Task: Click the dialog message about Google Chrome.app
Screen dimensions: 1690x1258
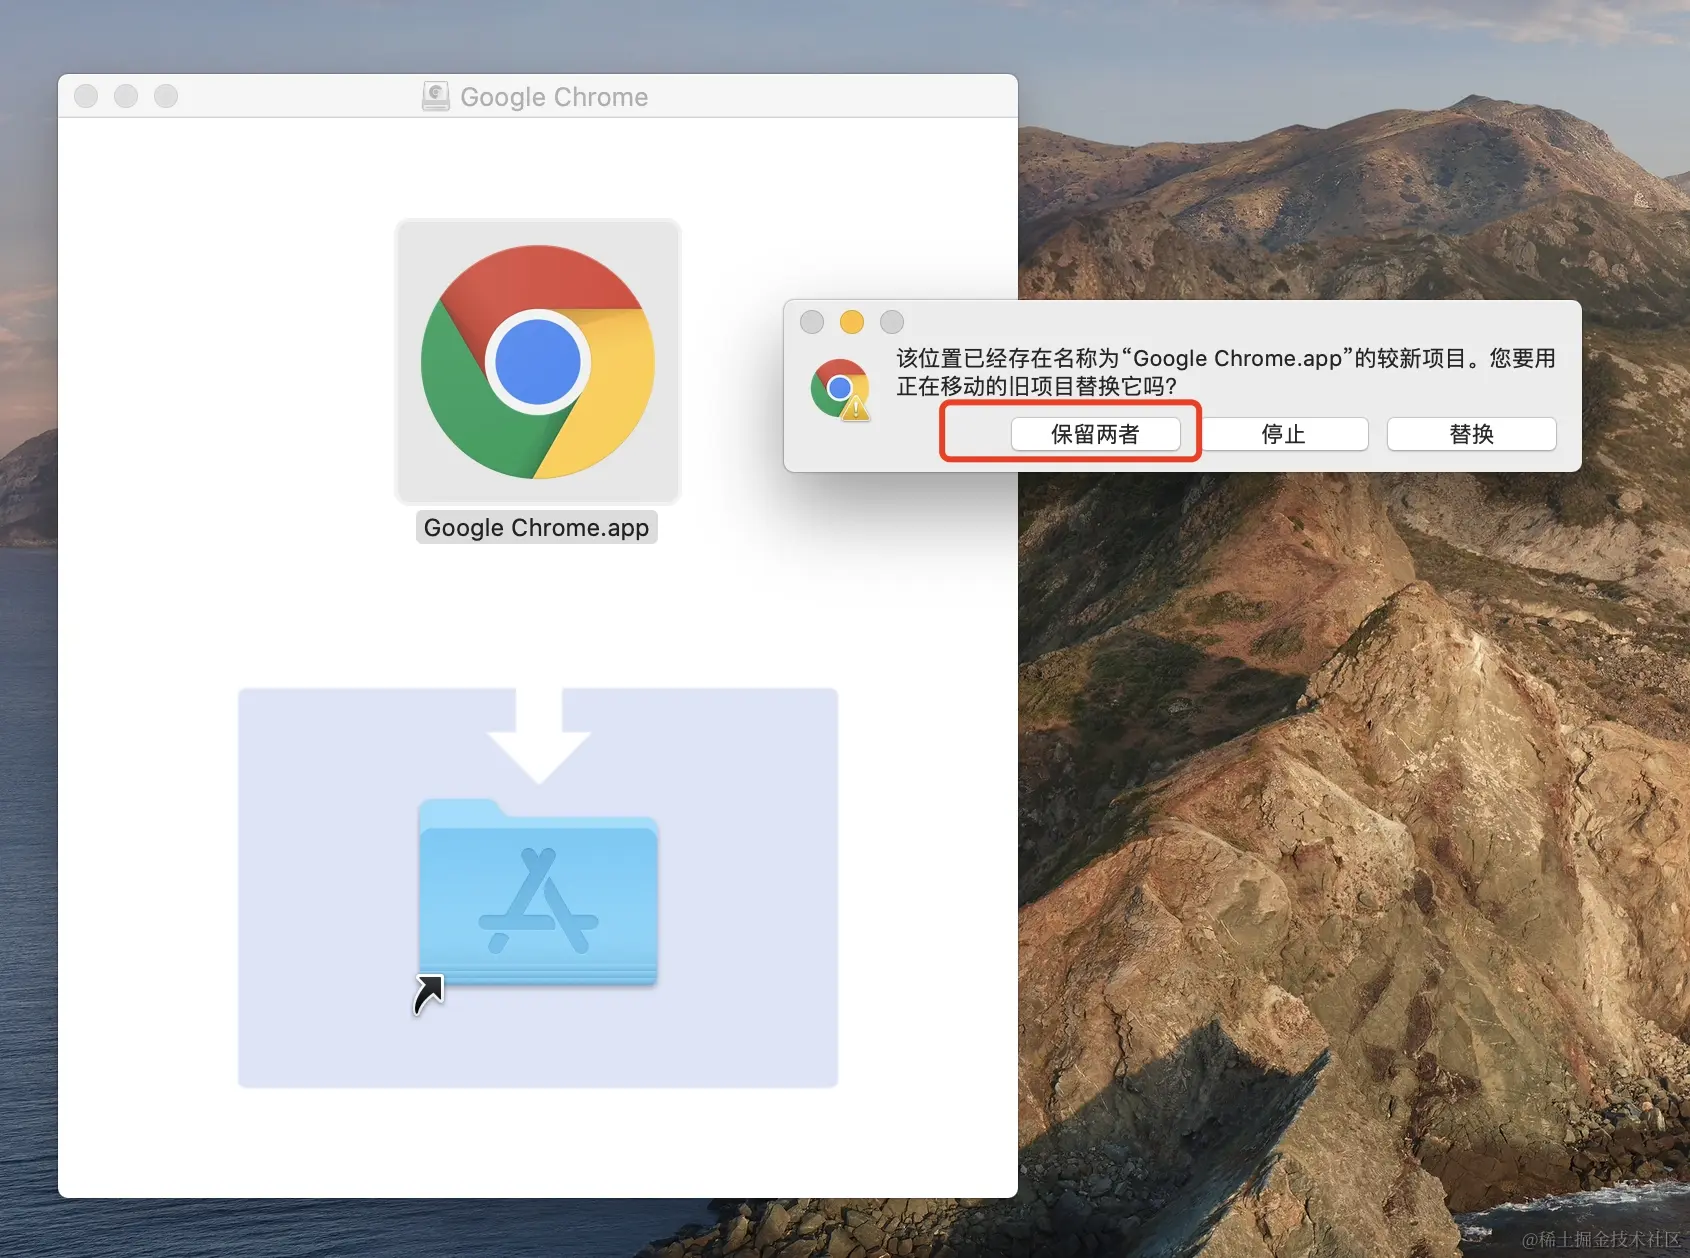Action: point(1226,372)
